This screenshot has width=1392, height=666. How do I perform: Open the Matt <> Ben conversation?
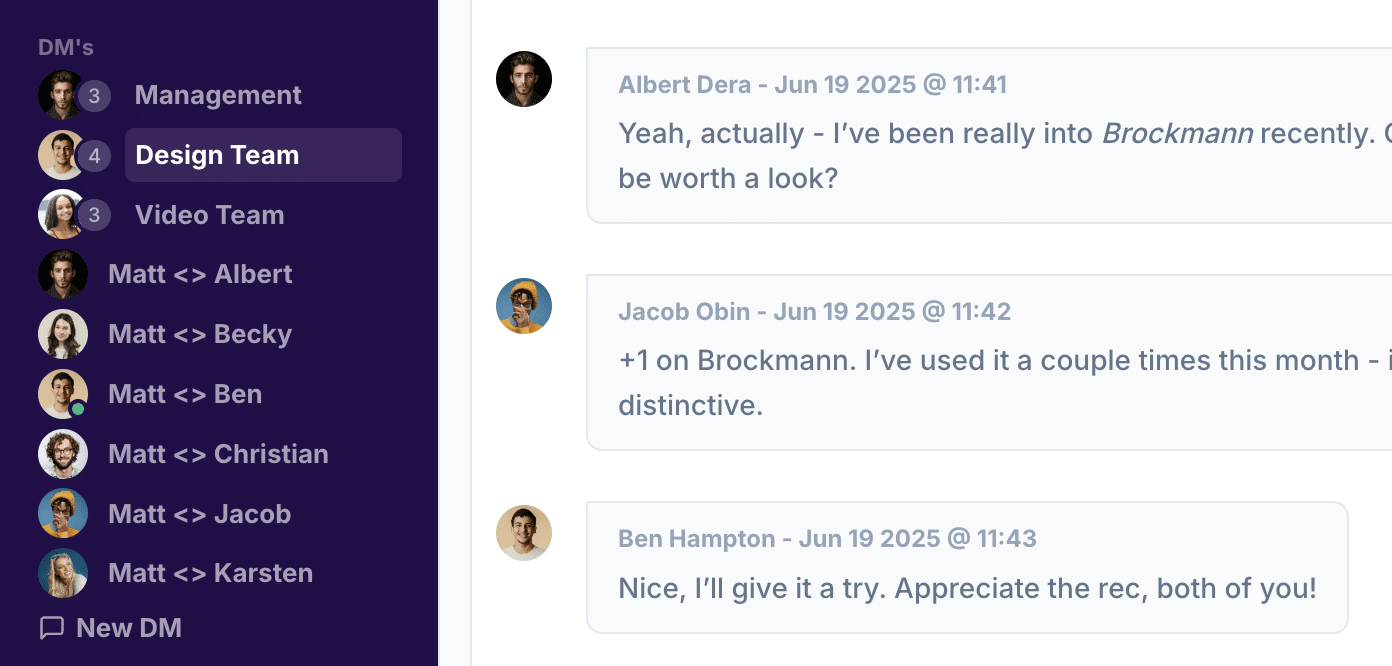(185, 394)
